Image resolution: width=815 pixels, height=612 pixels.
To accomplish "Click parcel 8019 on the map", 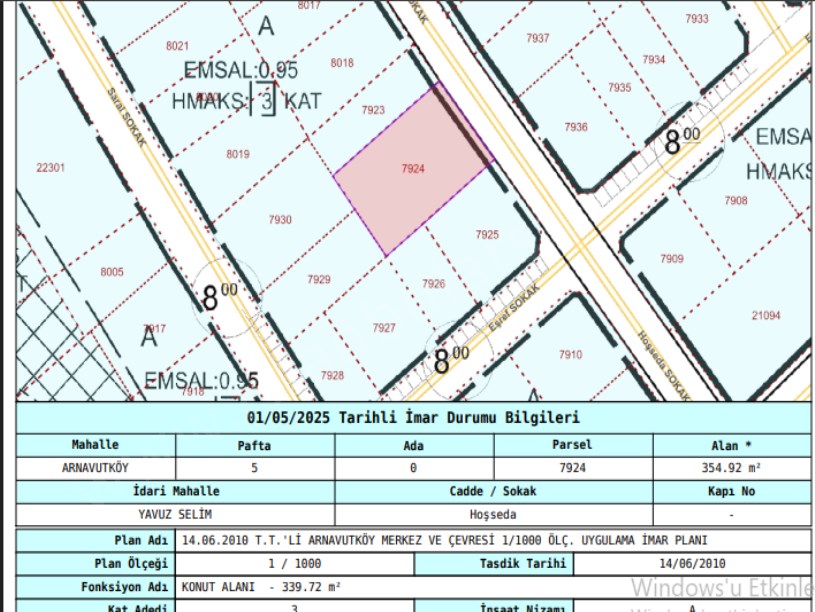I will pos(237,154).
